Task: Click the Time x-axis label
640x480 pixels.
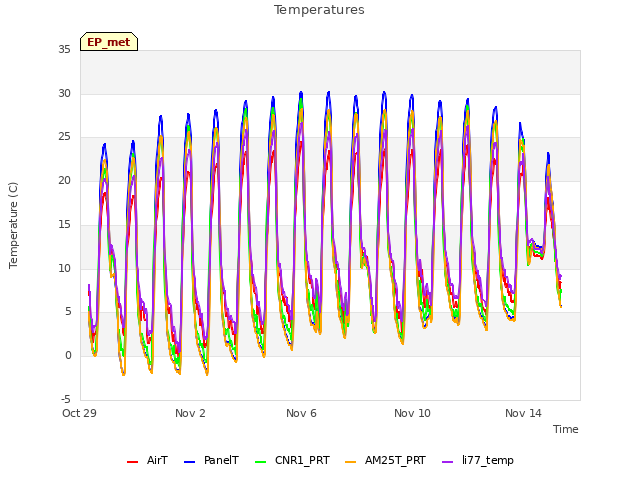Action: pyautogui.click(x=566, y=429)
